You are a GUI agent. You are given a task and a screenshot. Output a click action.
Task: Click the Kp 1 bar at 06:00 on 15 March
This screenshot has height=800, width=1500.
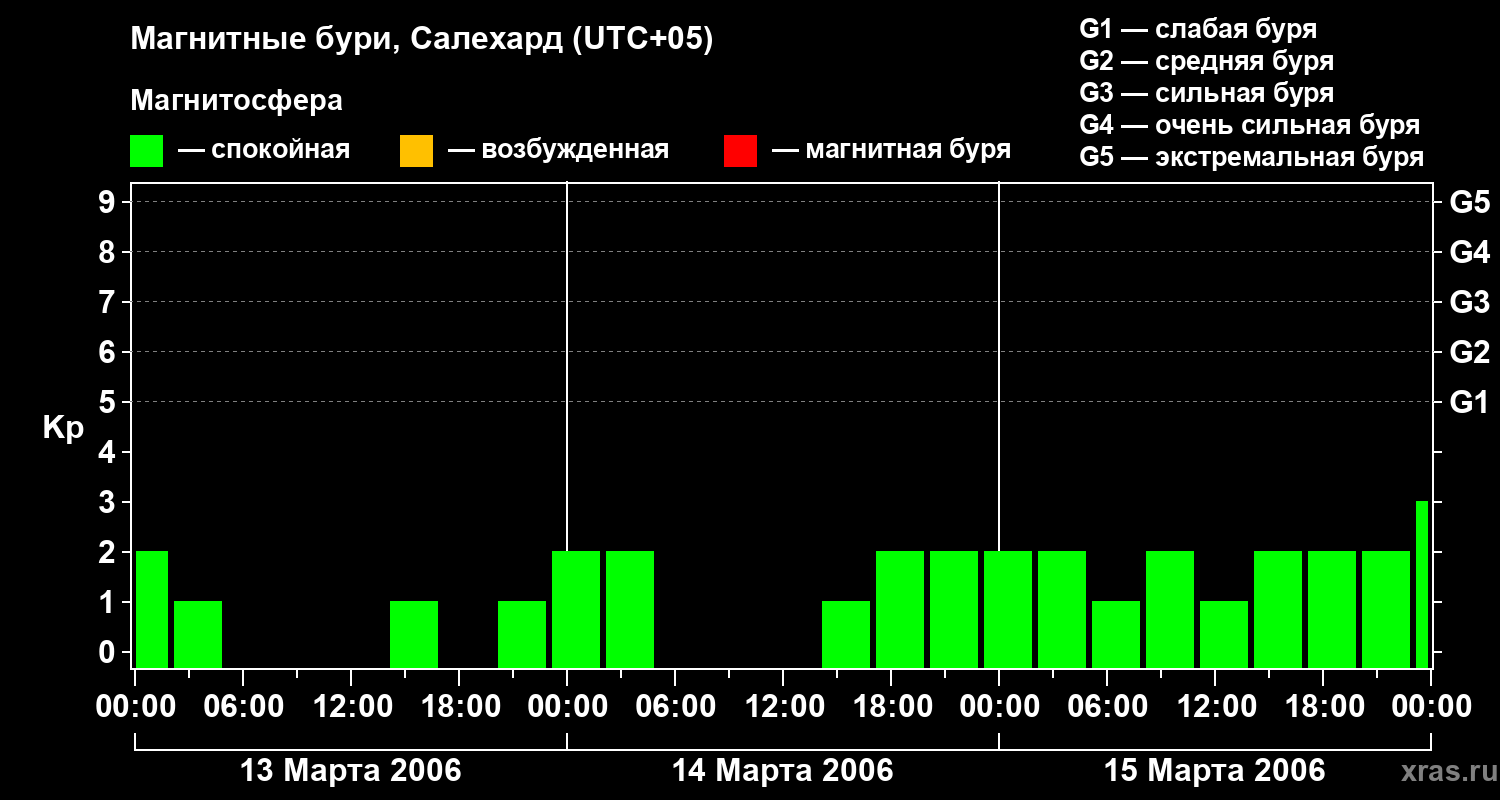(1116, 634)
